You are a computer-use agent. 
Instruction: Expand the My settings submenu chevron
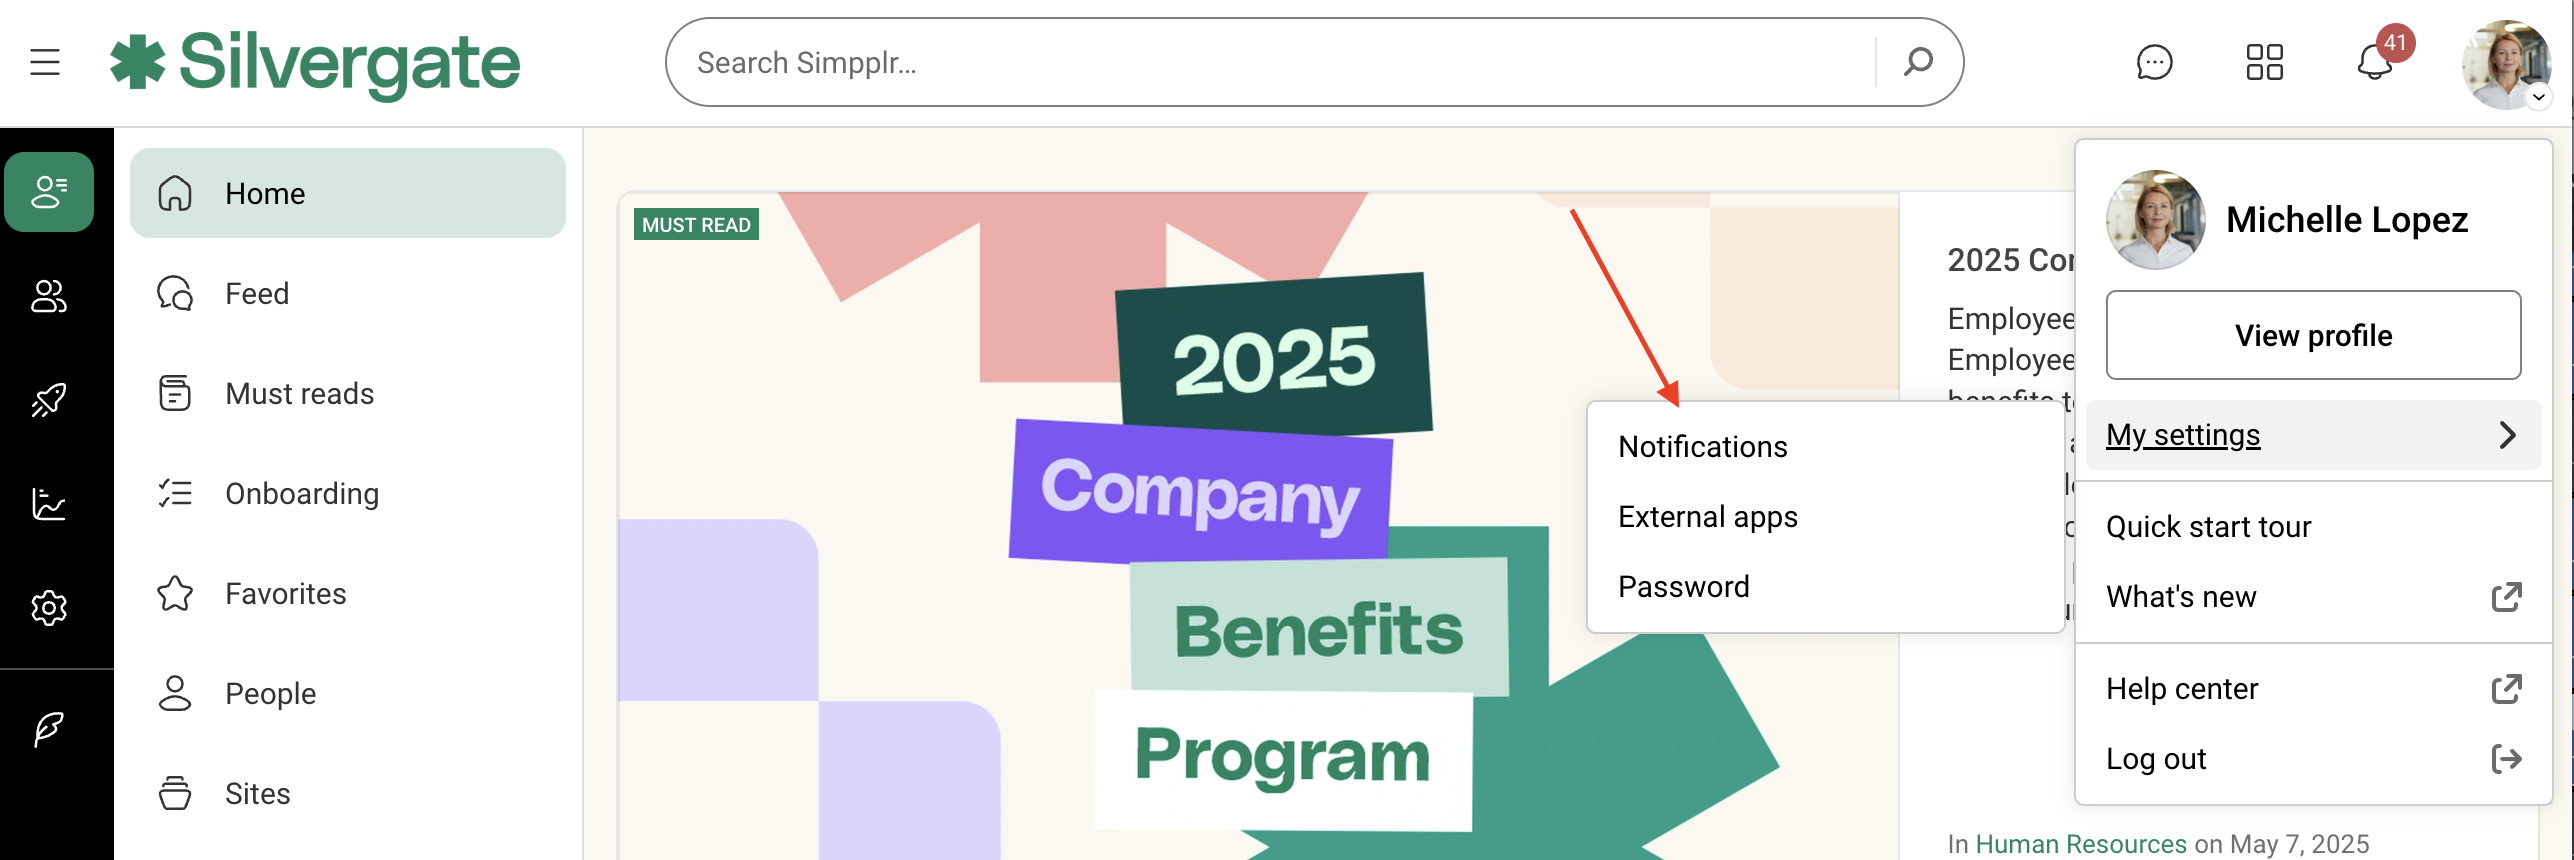2508,435
